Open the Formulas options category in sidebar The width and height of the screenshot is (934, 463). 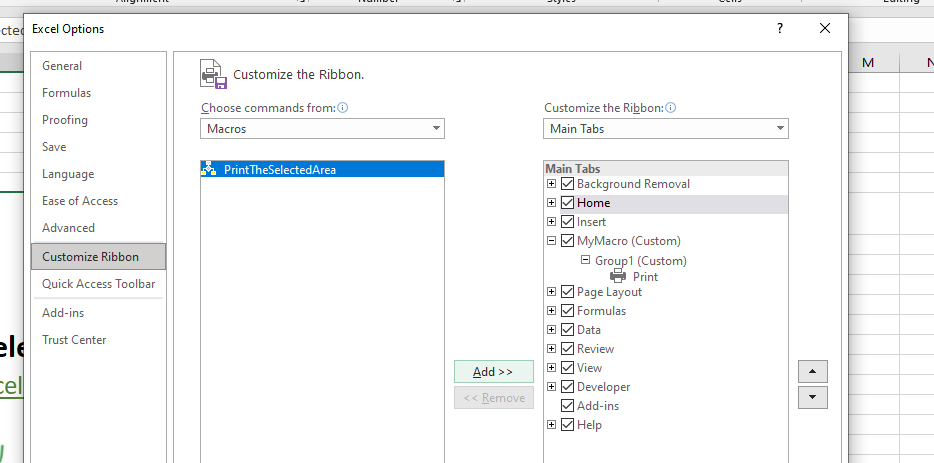point(98,93)
